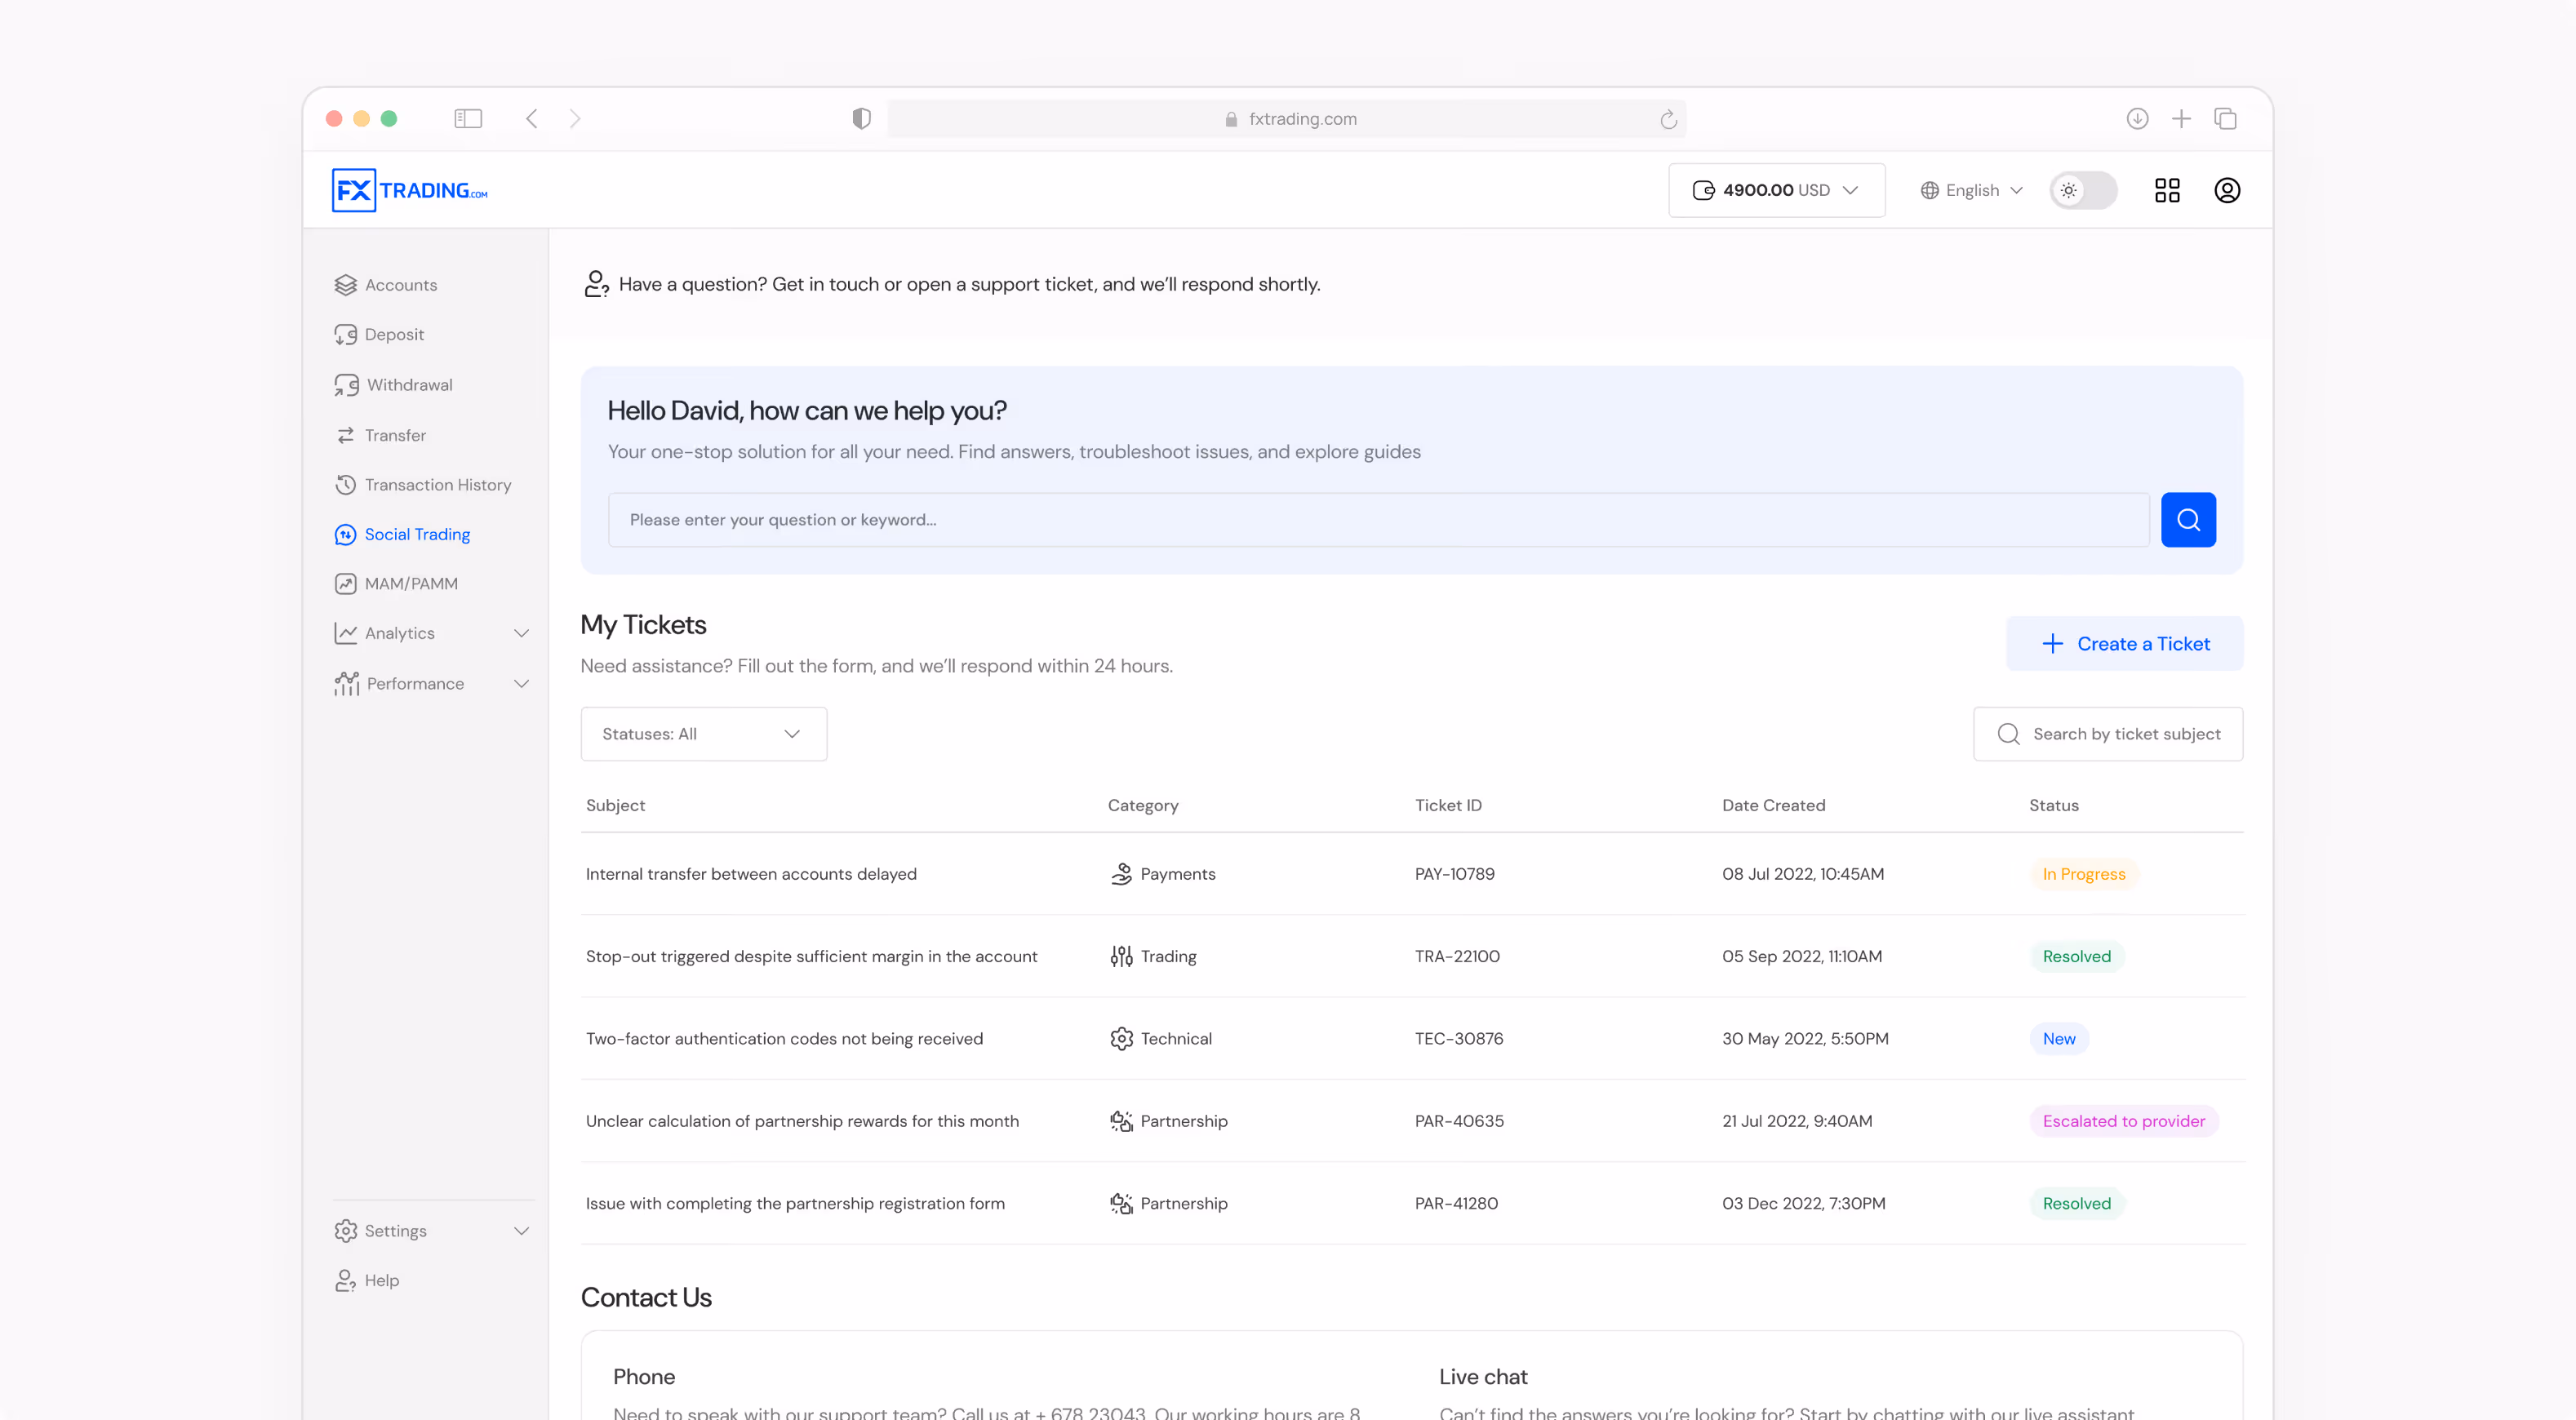Open Transaction History in the sidebar
Image resolution: width=2576 pixels, height=1420 pixels.
[423, 485]
